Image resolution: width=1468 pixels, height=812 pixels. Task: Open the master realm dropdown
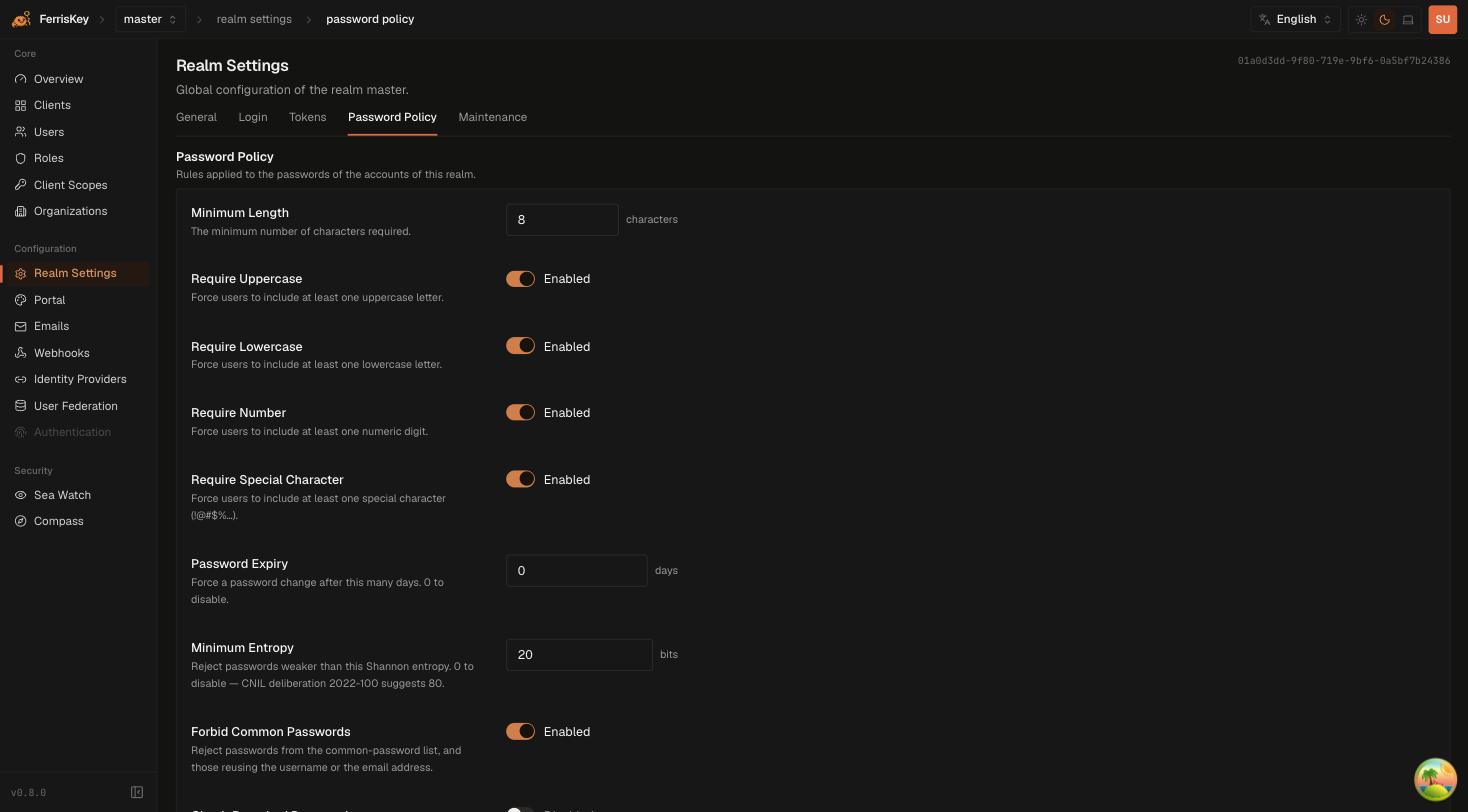pos(150,19)
